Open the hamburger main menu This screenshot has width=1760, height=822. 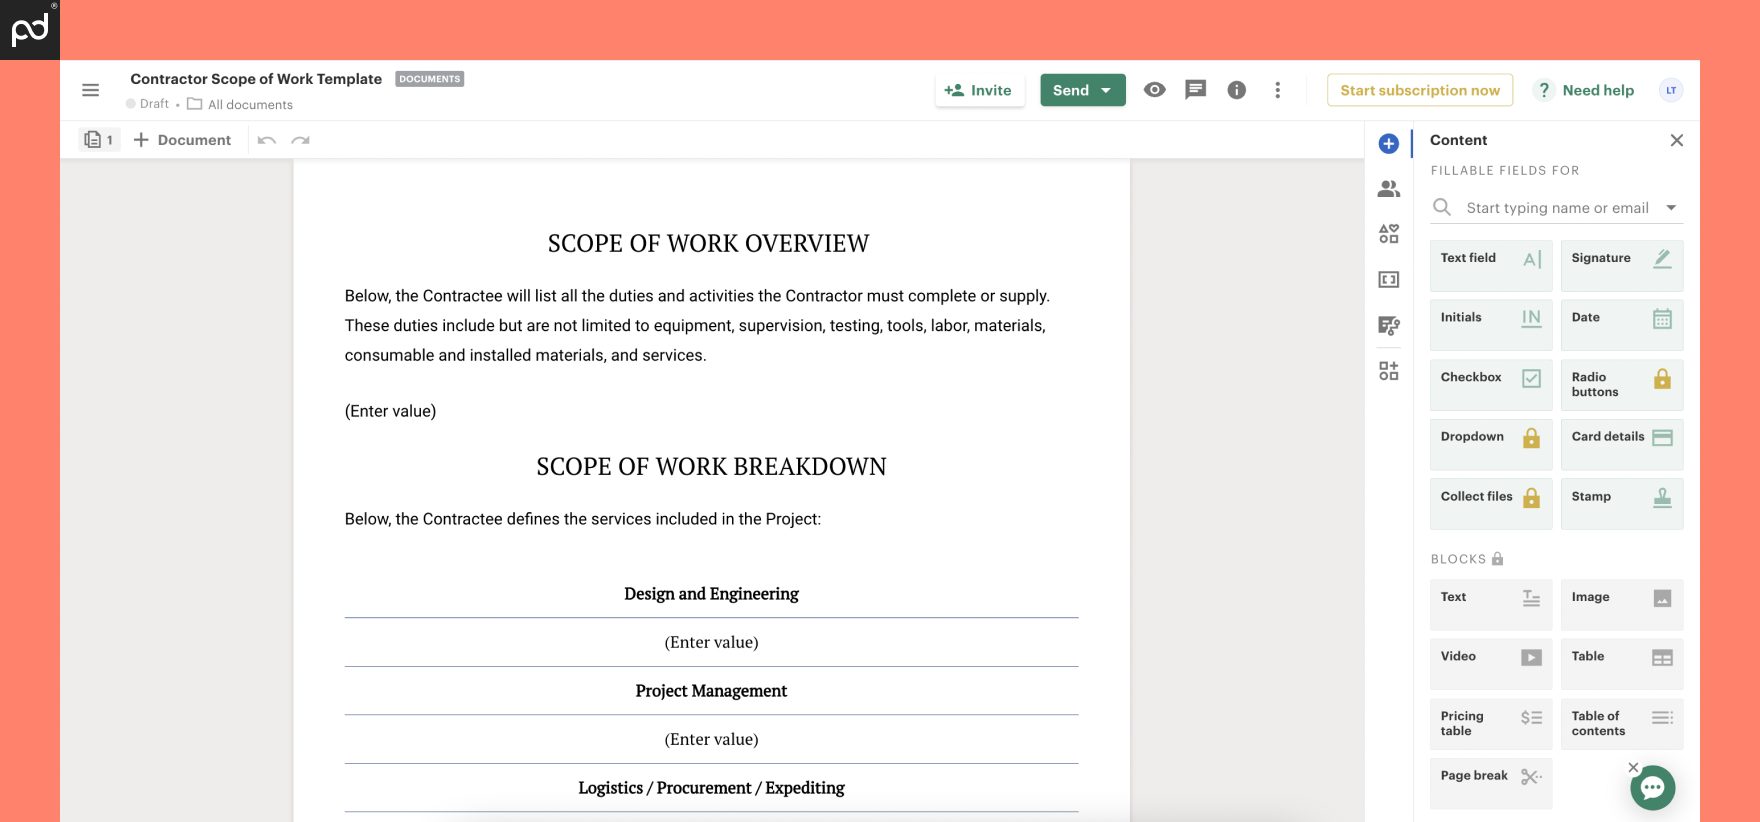click(x=90, y=90)
